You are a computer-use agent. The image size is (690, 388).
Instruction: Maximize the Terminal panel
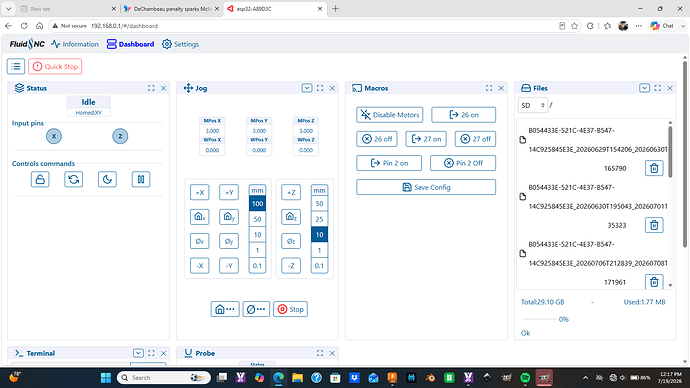pos(151,353)
